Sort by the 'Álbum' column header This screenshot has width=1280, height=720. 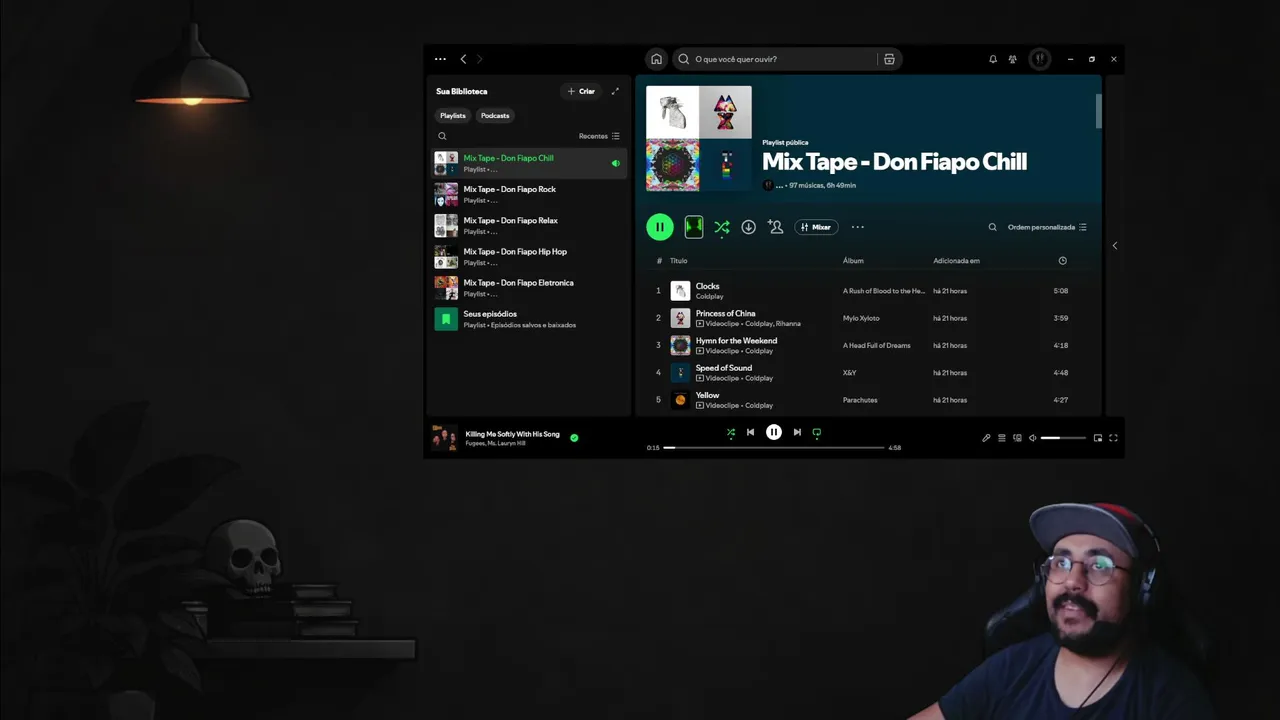tap(853, 261)
